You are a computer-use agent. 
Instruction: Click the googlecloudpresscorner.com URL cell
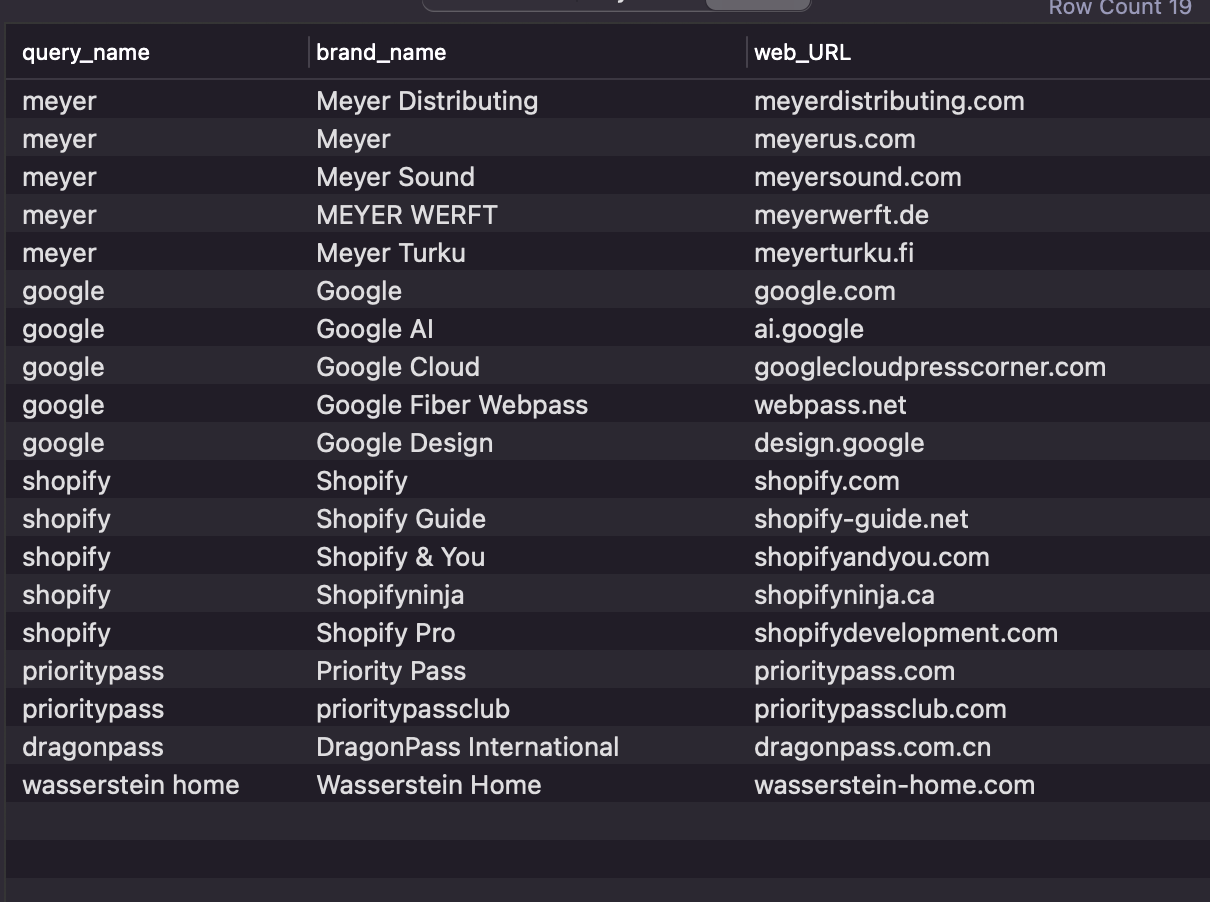tap(929, 367)
